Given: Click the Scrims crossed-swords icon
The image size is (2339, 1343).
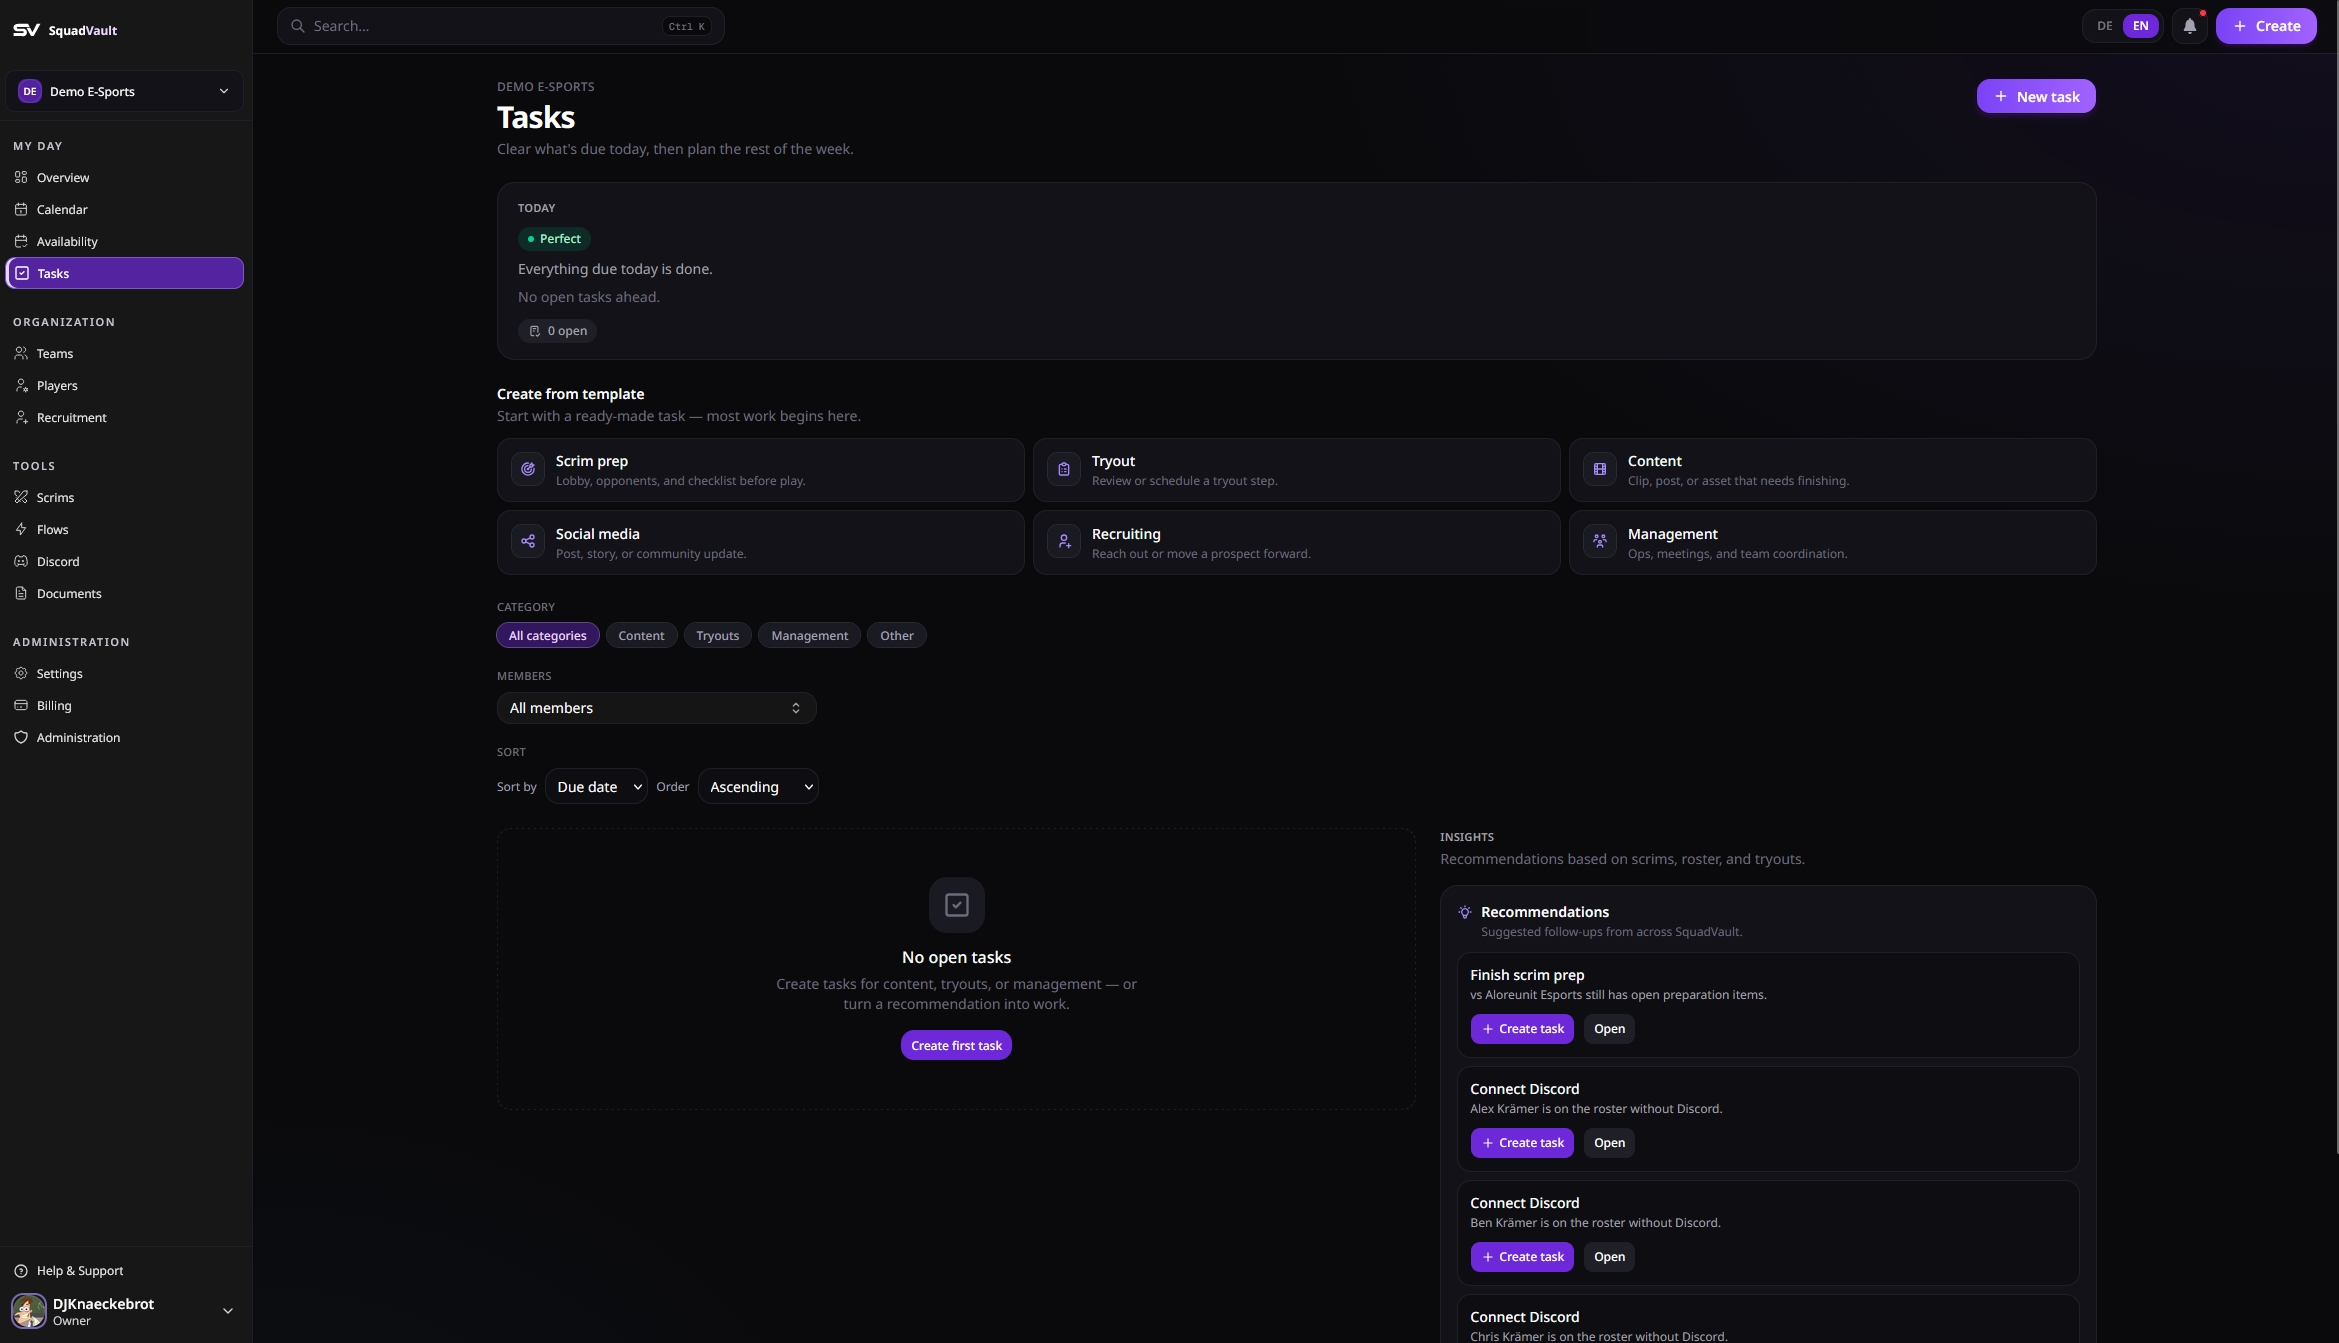Looking at the screenshot, I should pos(21,497).
